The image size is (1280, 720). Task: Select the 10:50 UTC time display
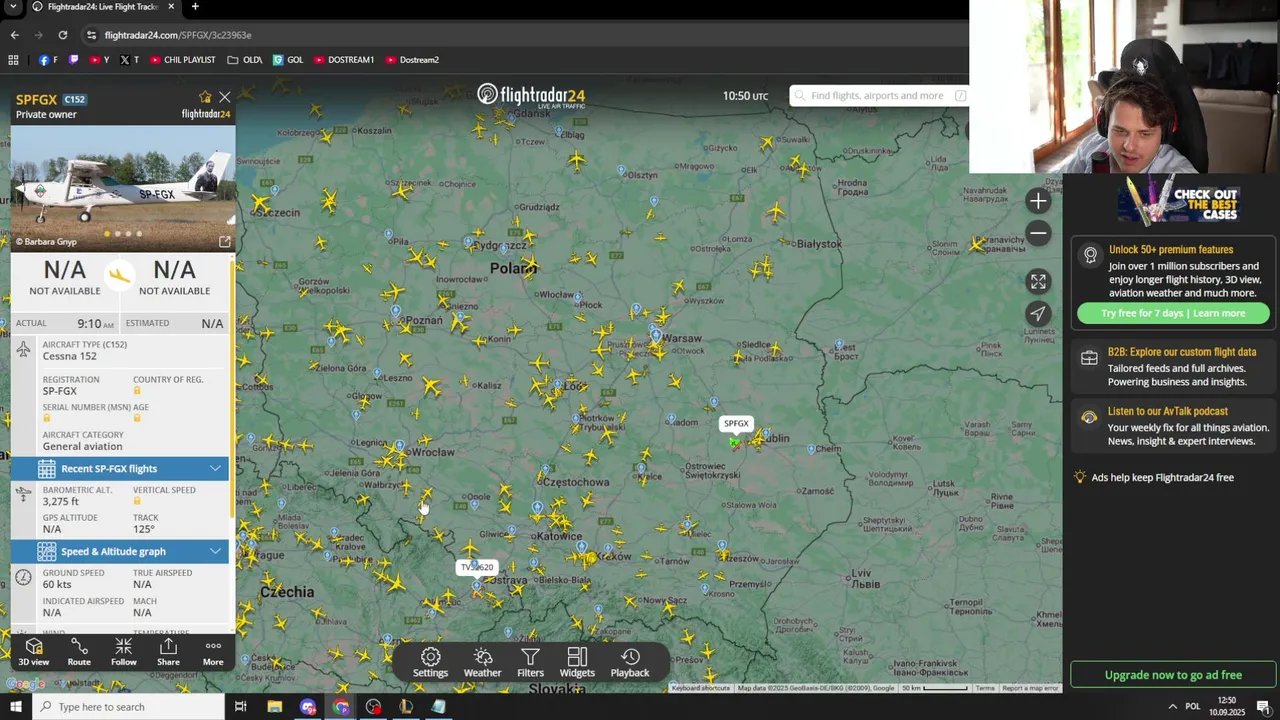[746, 96]
